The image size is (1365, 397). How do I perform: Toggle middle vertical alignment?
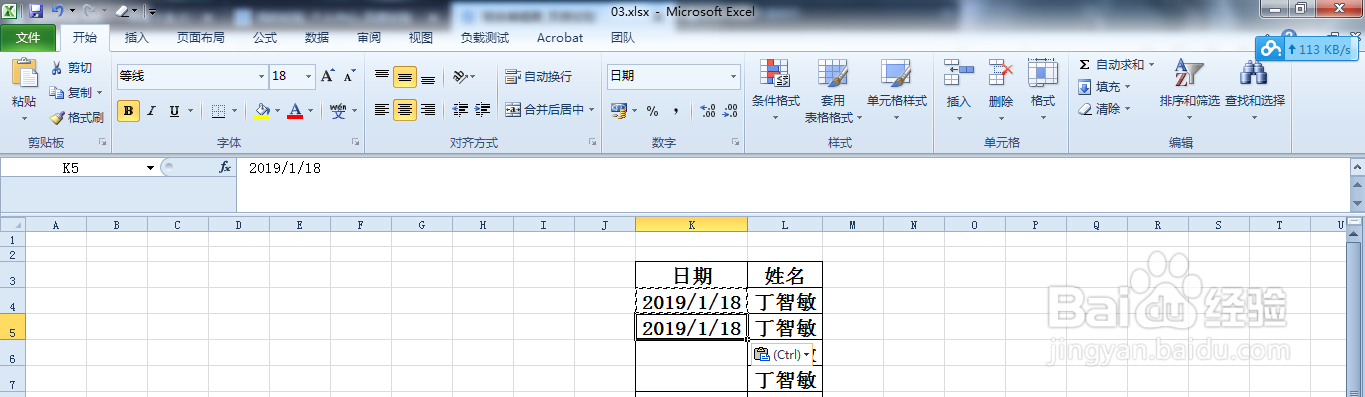(405, 76)
